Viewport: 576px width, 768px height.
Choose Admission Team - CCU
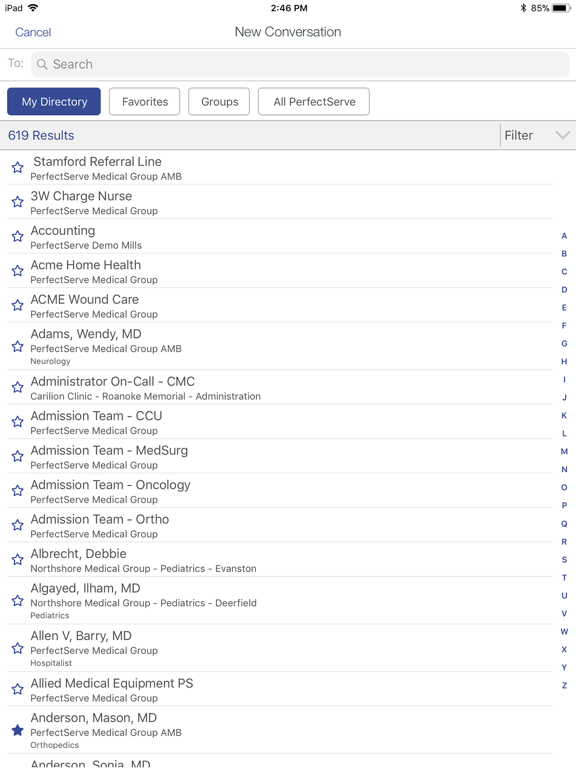pyautogui.click(x=280, y=422)
